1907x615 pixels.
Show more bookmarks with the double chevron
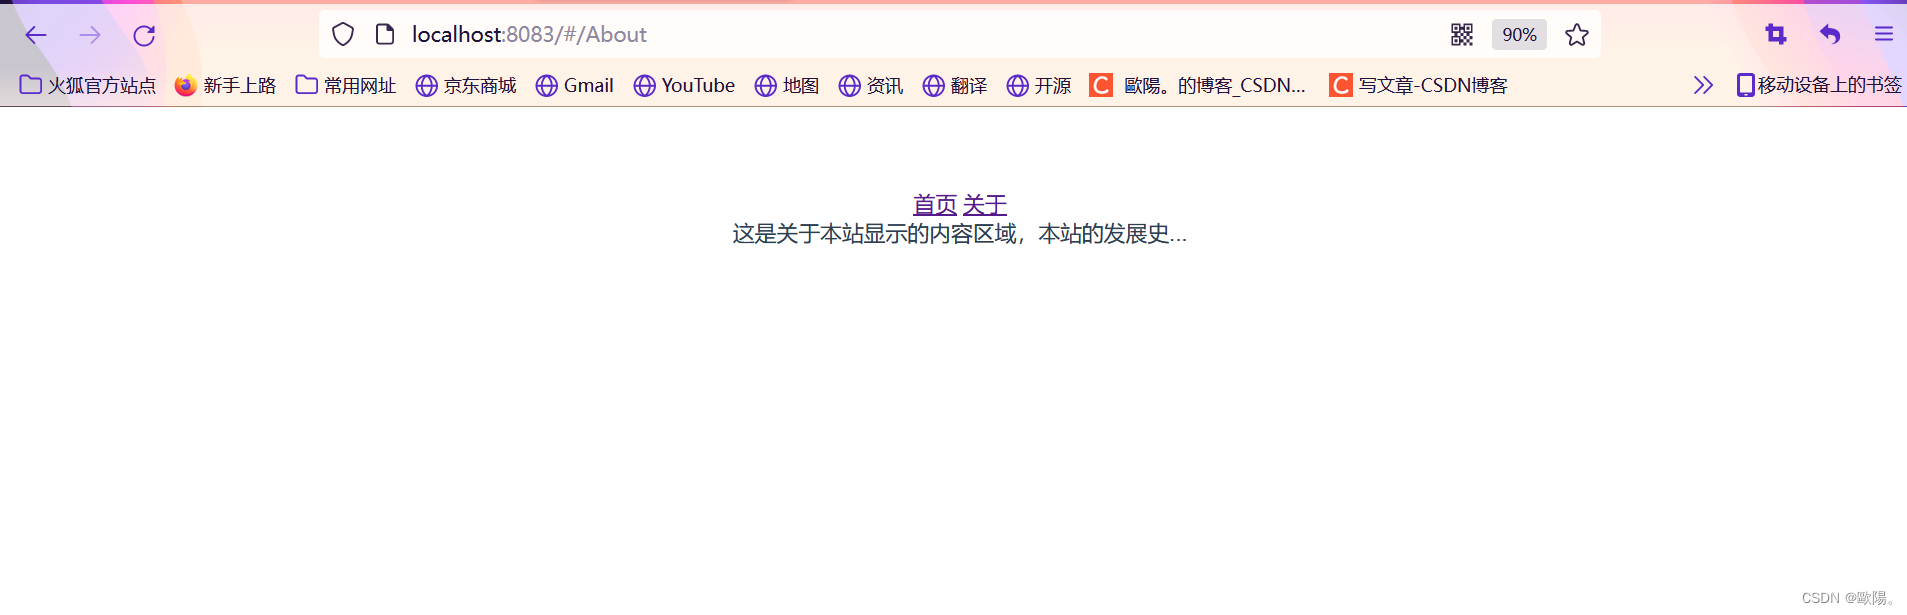1703,85
